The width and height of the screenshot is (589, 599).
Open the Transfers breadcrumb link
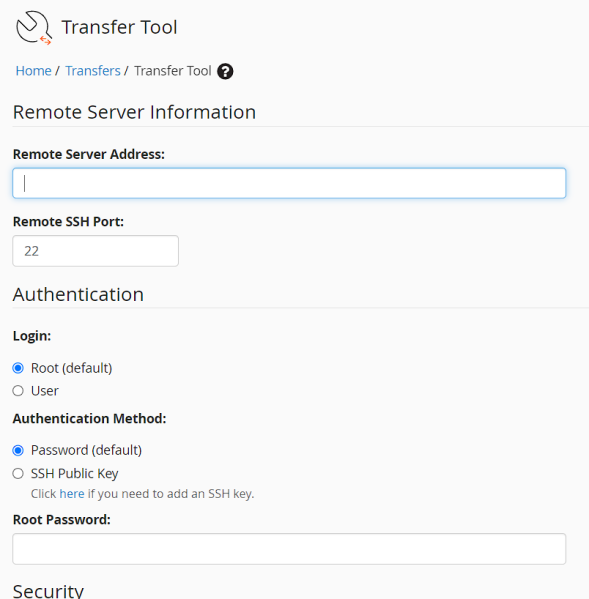(93, 71)
